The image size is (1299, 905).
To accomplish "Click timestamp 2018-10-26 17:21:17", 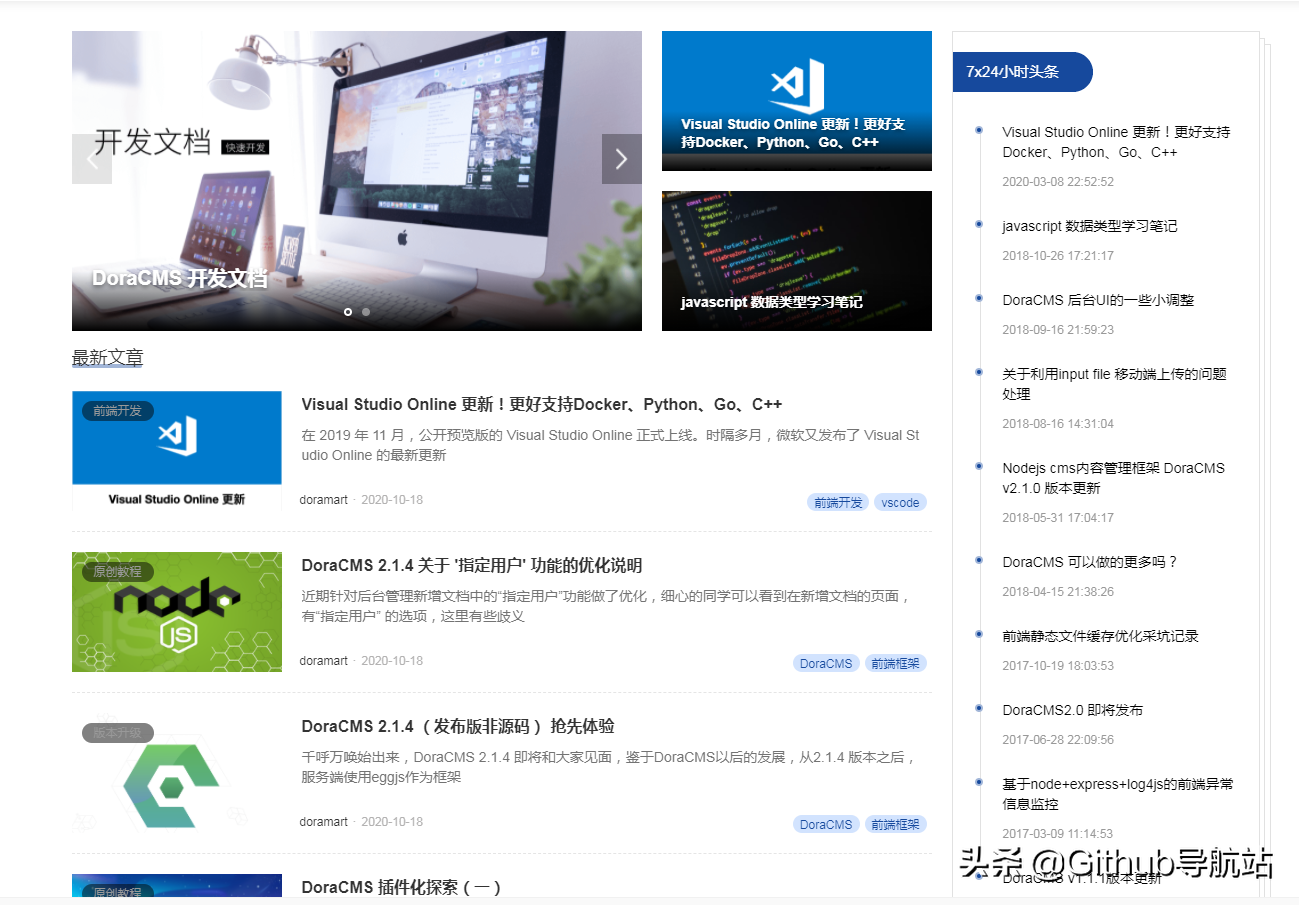I will [1058, 256].
